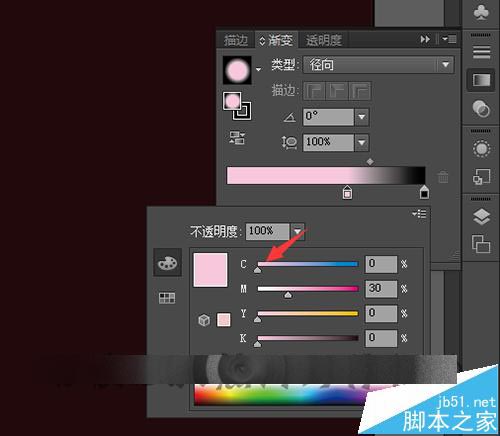Open the color popup panel menu icon
500x436 pixels.
[419, 213]
